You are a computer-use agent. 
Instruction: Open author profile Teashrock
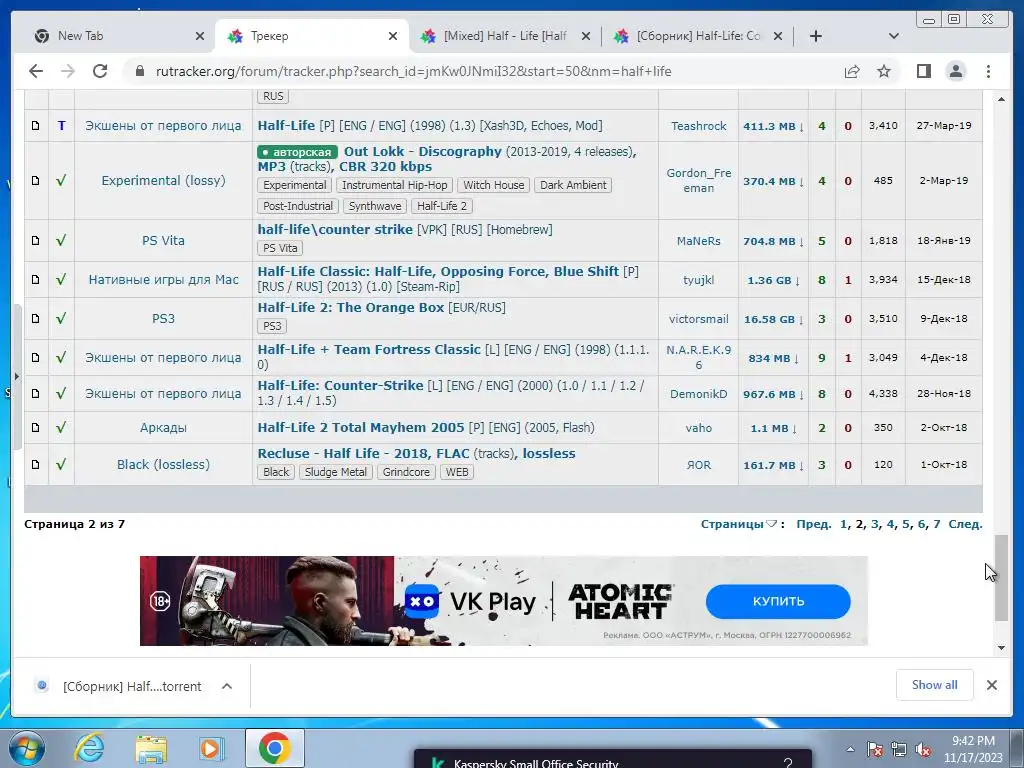pos(699,126)
